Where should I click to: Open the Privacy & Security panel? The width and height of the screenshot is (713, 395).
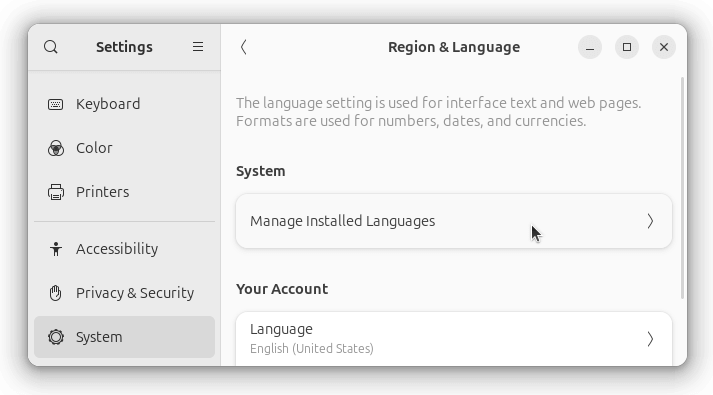(124, 293)
